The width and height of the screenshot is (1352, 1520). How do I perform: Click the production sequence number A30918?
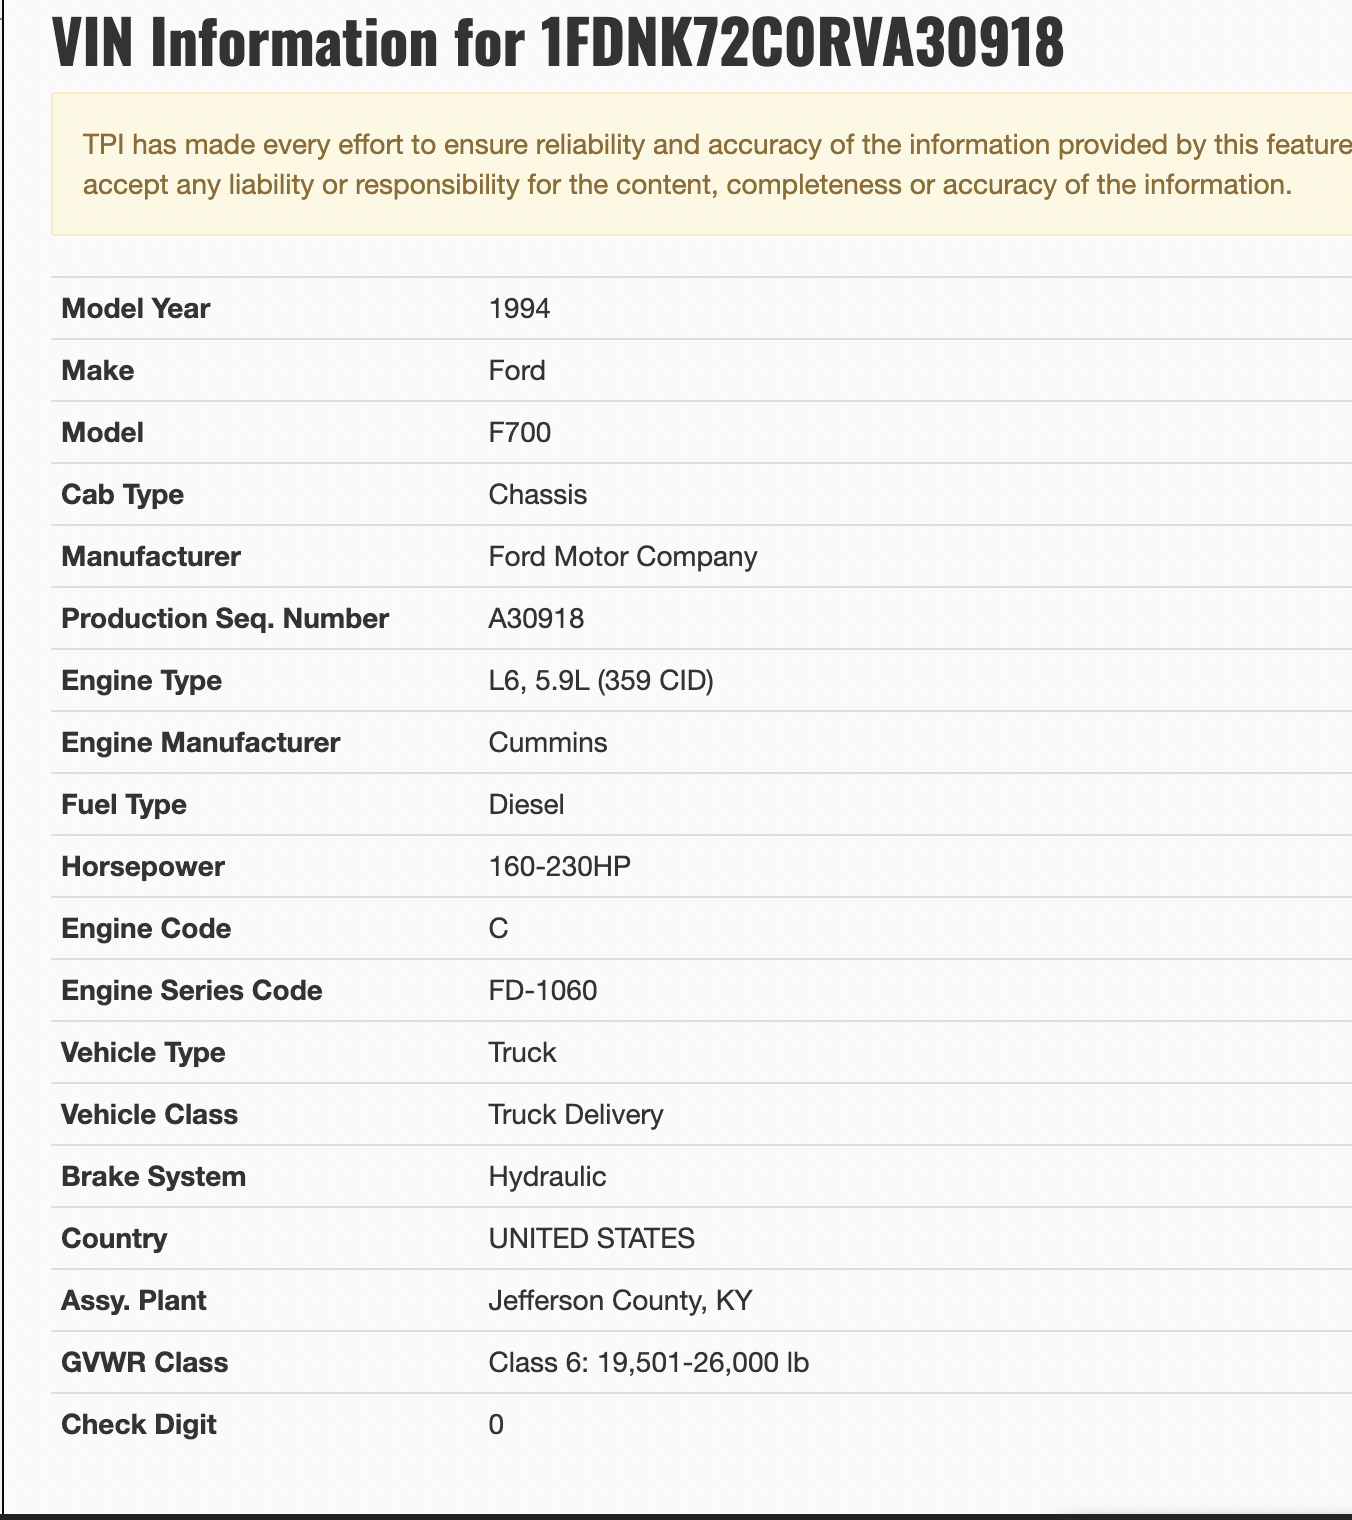point(536,618)
